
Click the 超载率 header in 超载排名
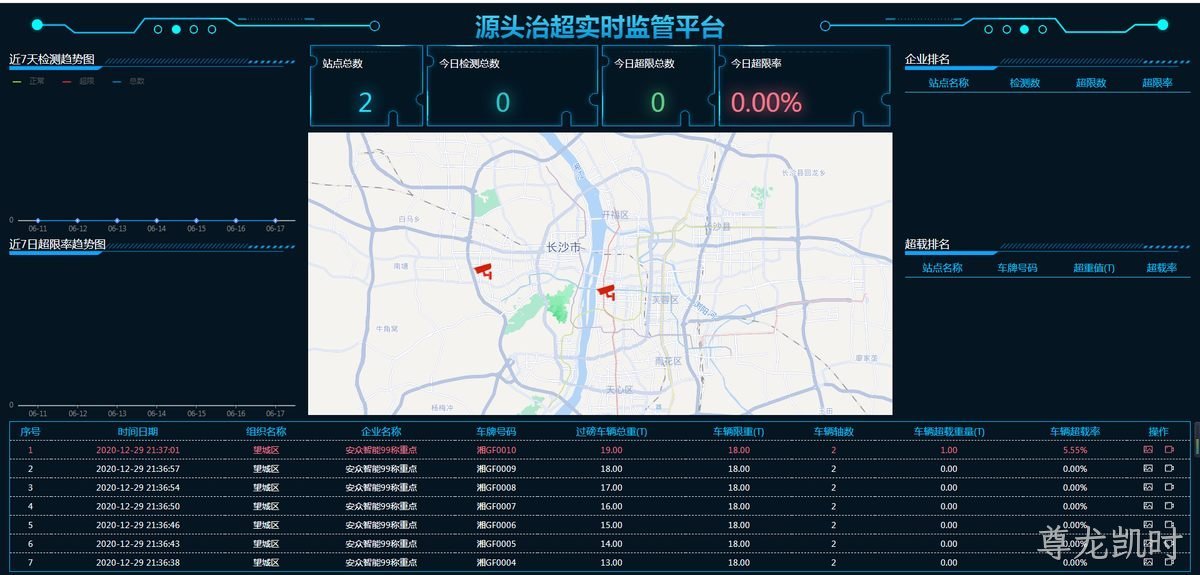(1162, 268)
